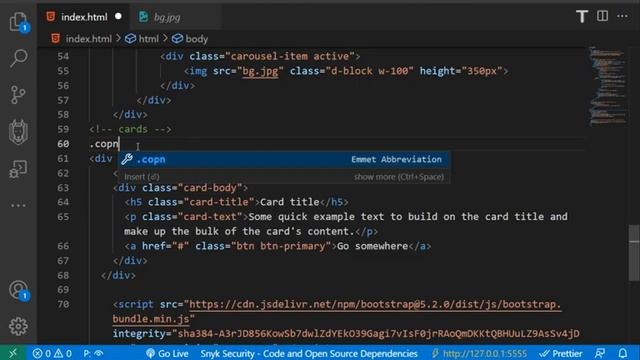Open the remote window indicator in status bar
This screenshot has height=360, width=640.
(x=13, y=353)
